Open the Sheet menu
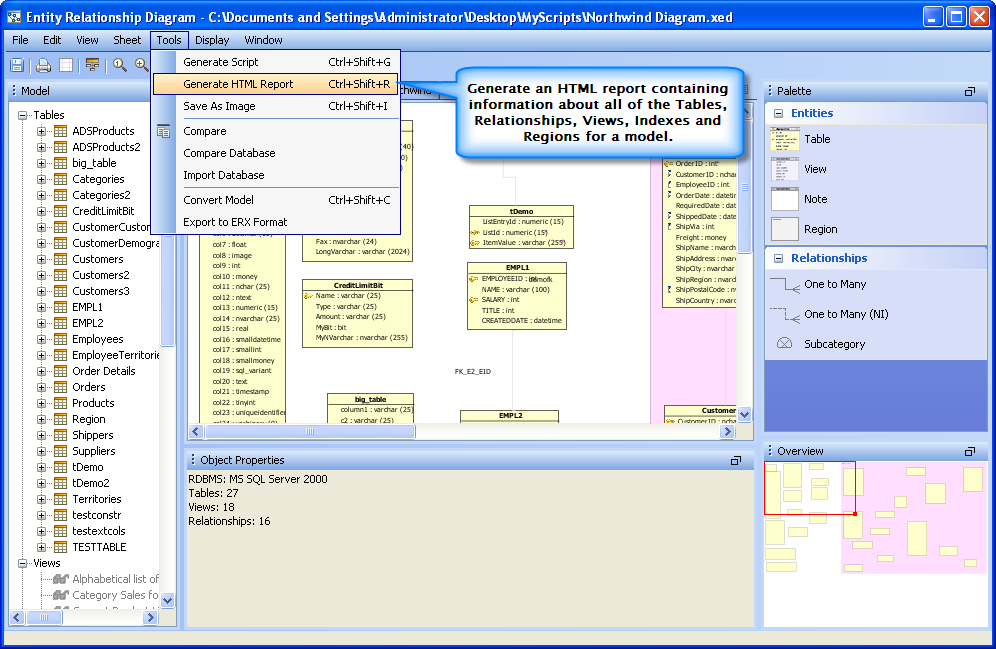 (x=127, y=40)
